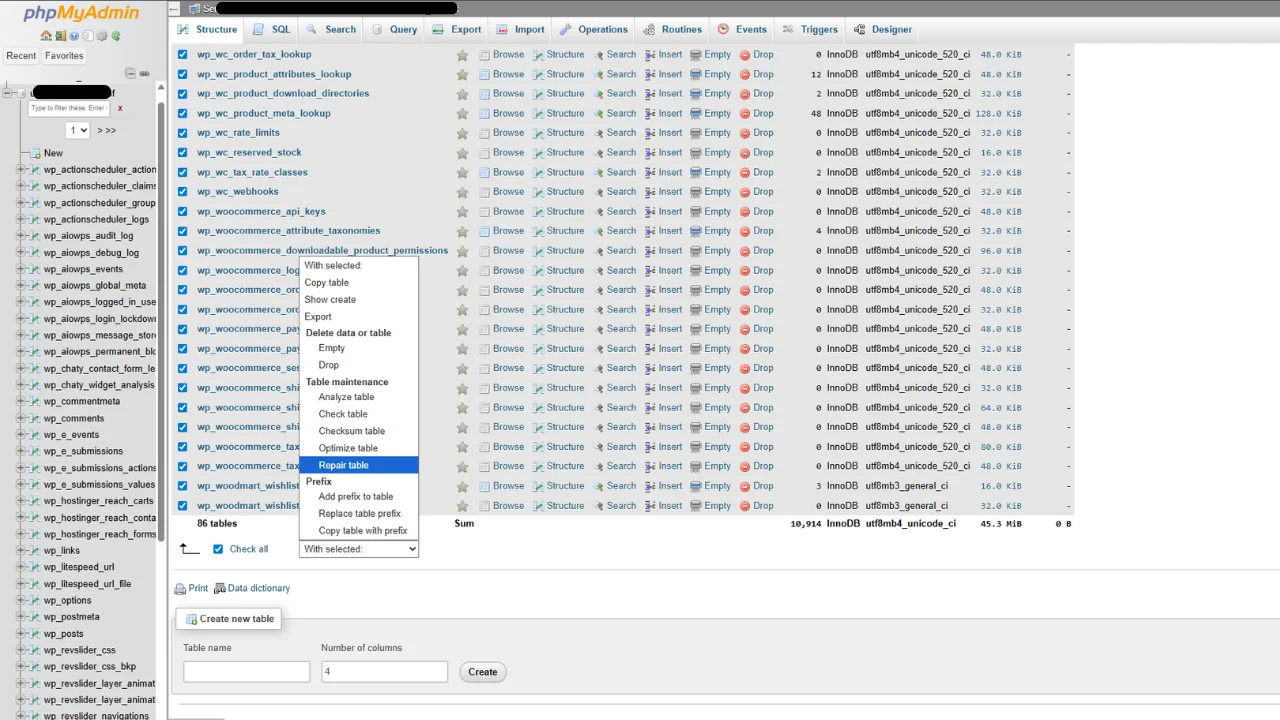This screenshot has width=1280, height=720.
Task: Toggle the link with main panel icon
Action: coord(144,73)
